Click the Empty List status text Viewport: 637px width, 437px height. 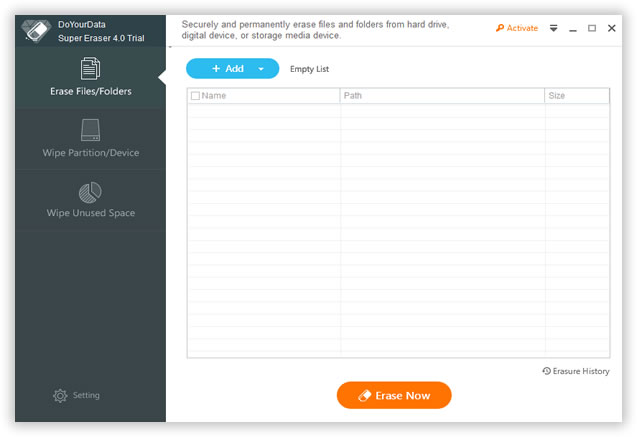point(310,69)
